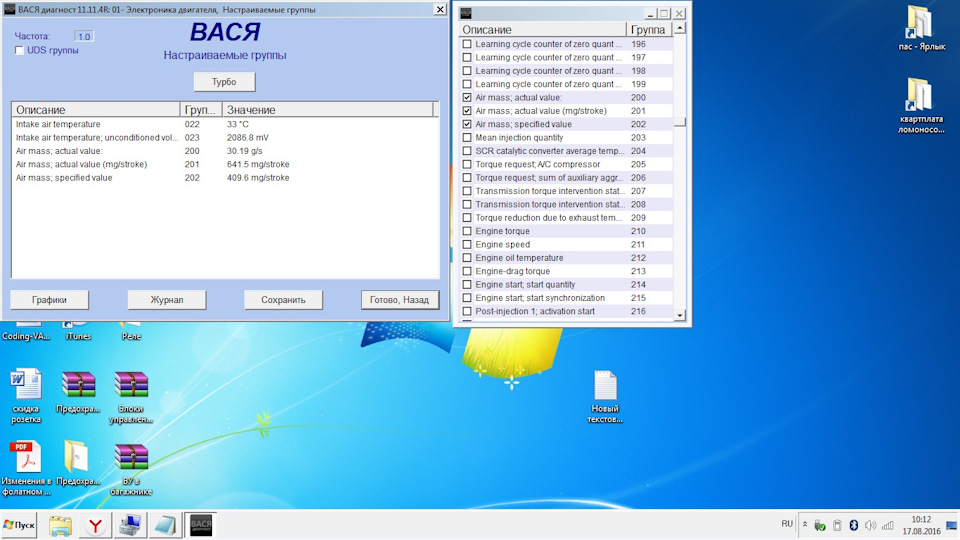Check 'Mean injection quantity' group 203
960x540 pixels.
[467, 138]
